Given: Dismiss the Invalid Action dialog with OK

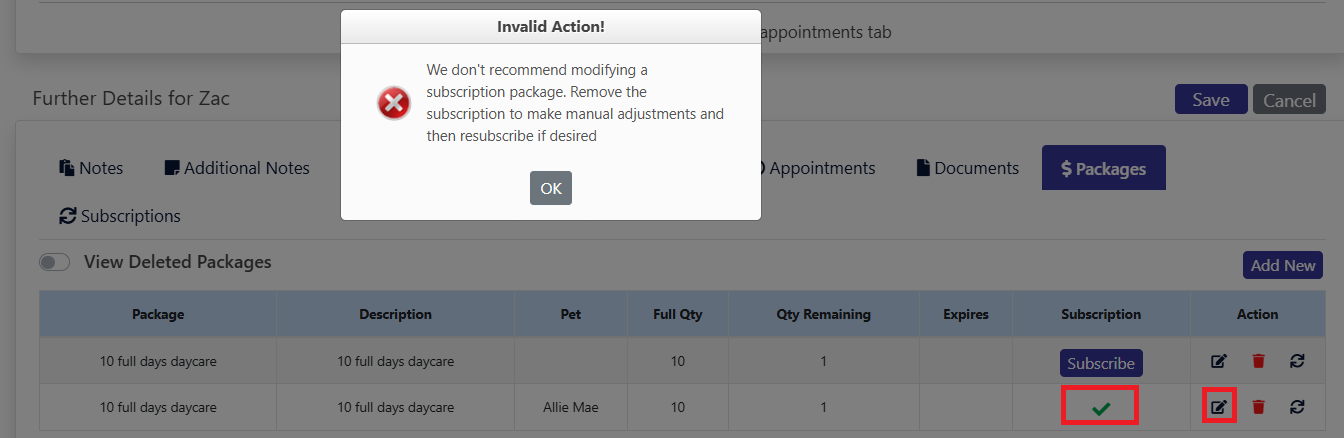Looking at the screenshot, I should tap(551, 188).
